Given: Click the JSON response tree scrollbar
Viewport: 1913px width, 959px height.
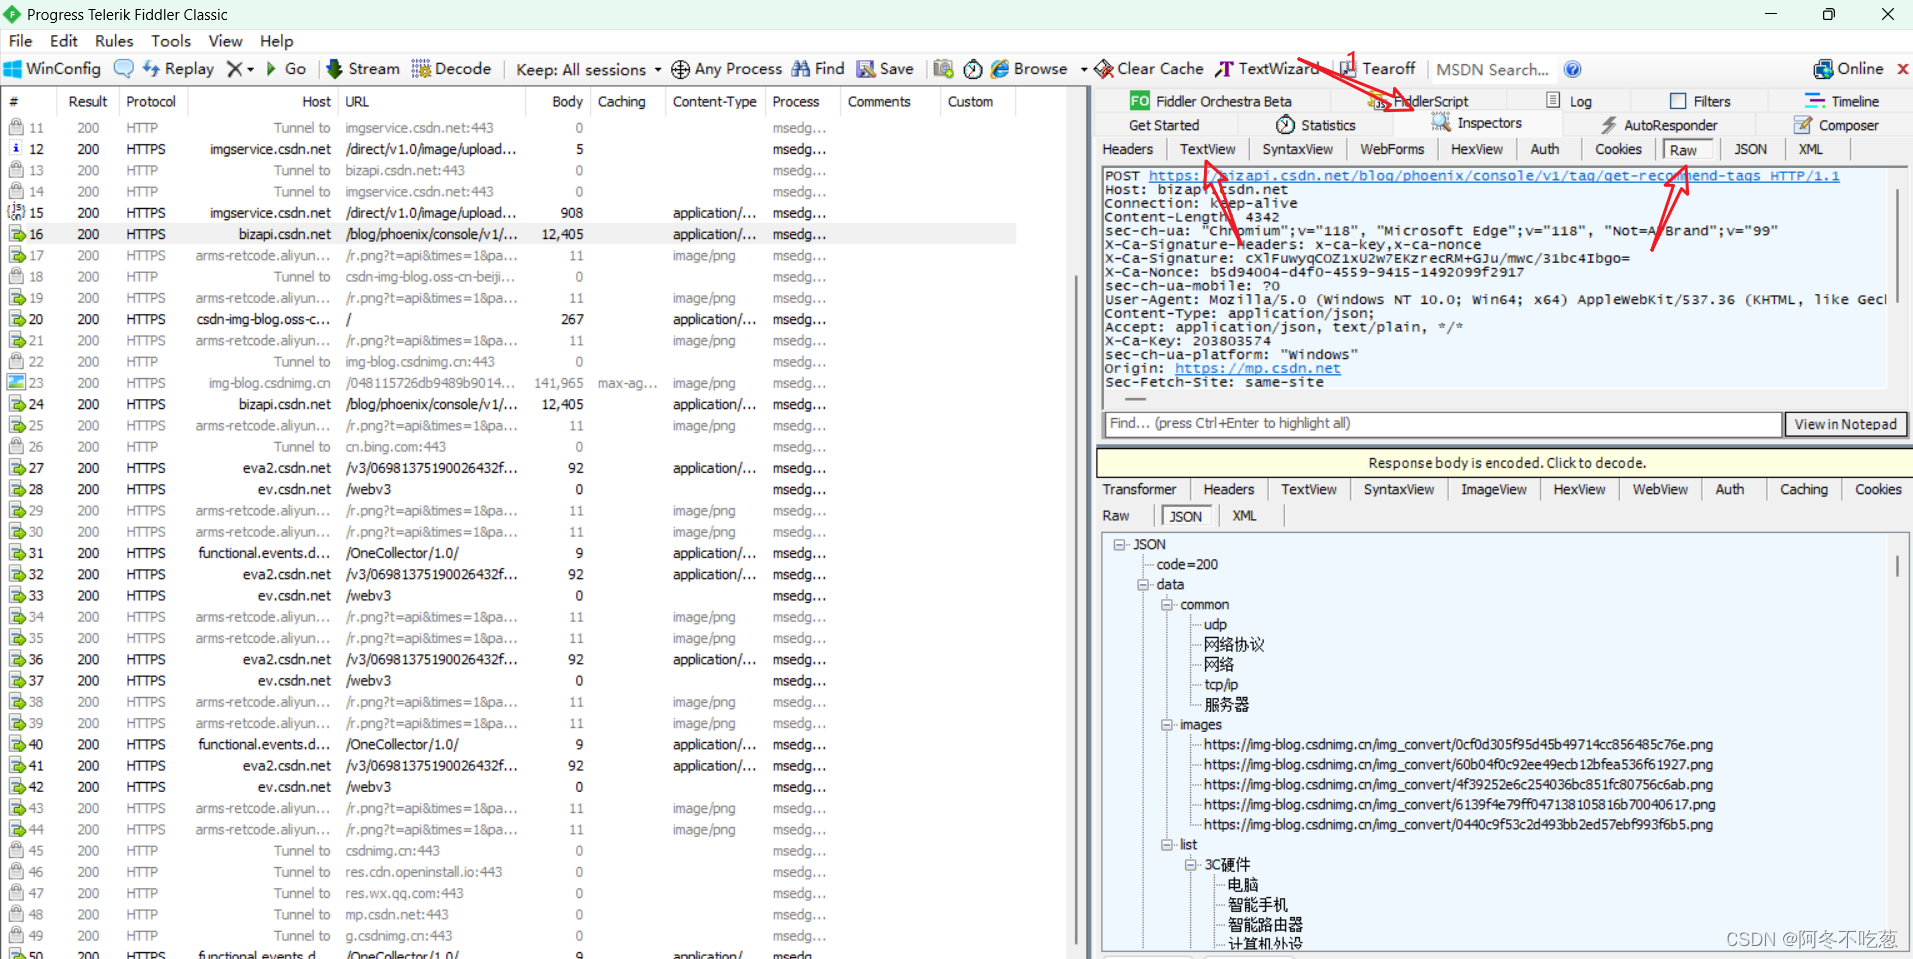Looking at the screenshot, I should click(x=1897, y=566).
